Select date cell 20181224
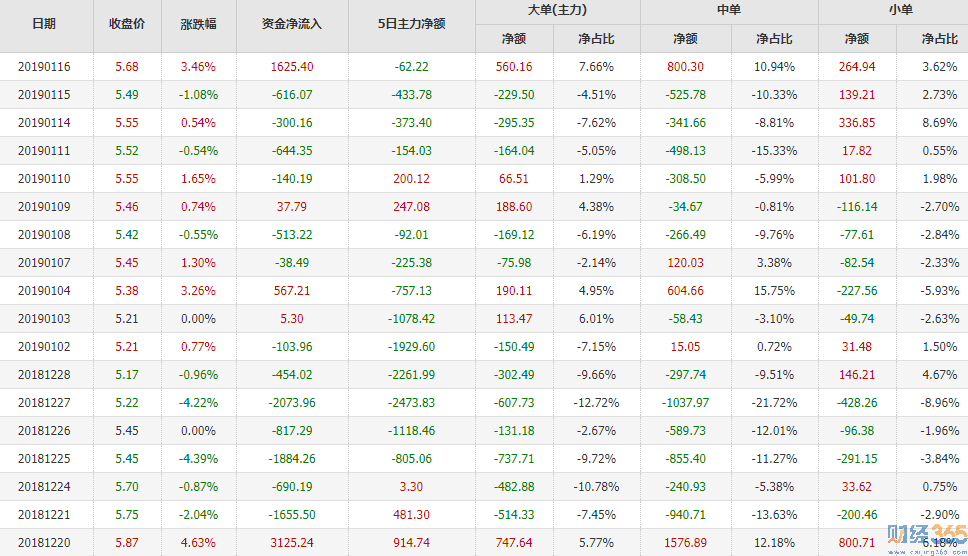 [44, 487]
